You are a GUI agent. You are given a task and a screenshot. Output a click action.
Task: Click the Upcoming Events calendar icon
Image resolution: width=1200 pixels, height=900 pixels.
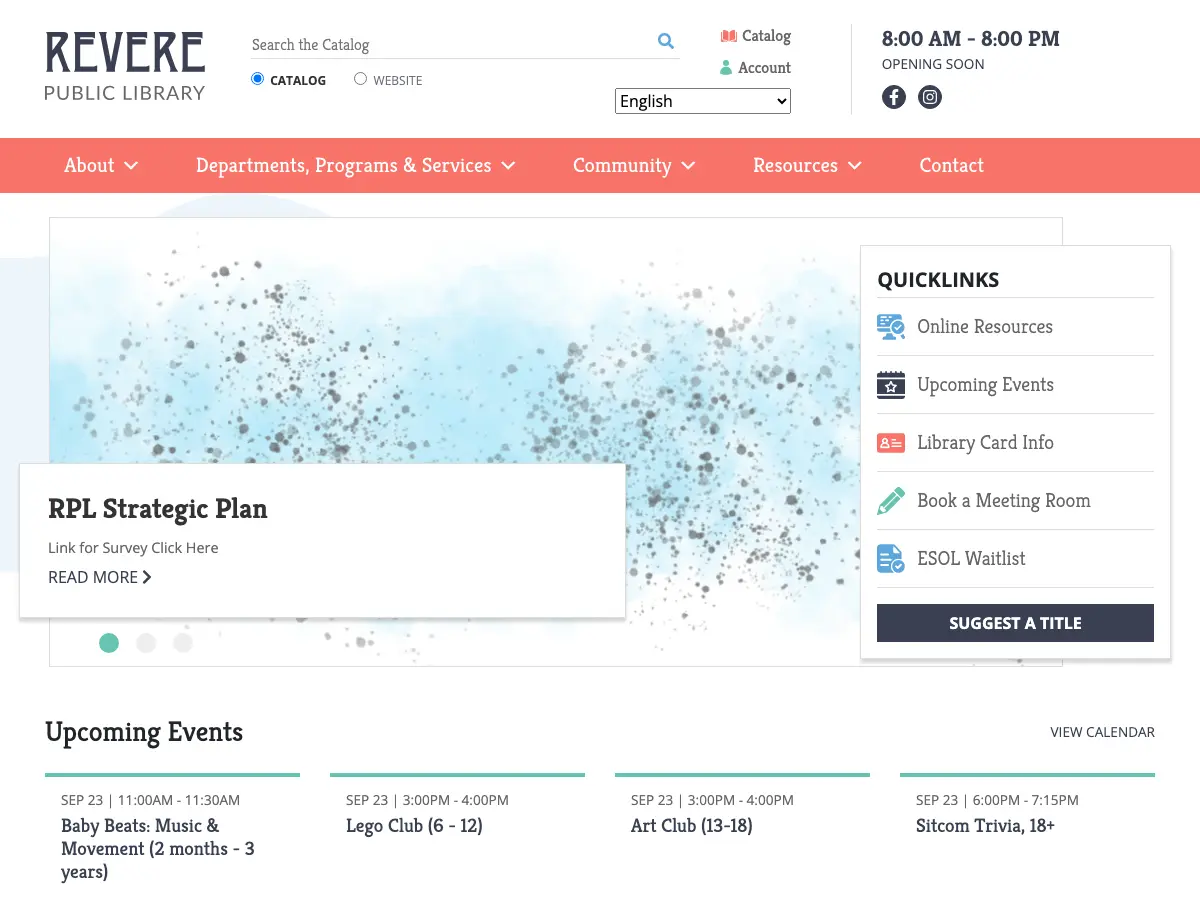(x=891, y=385)
